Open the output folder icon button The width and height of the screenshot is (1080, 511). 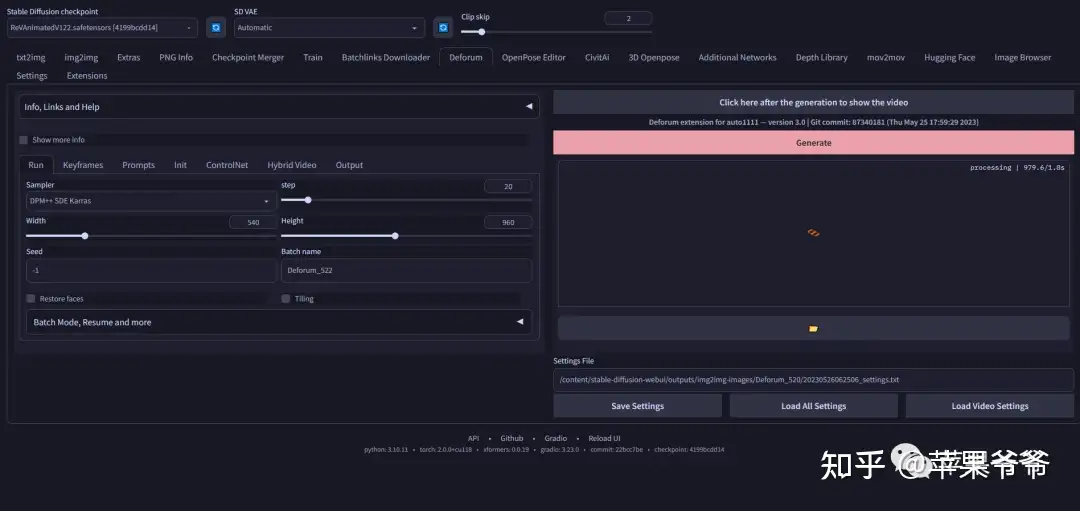pos(813,328)
